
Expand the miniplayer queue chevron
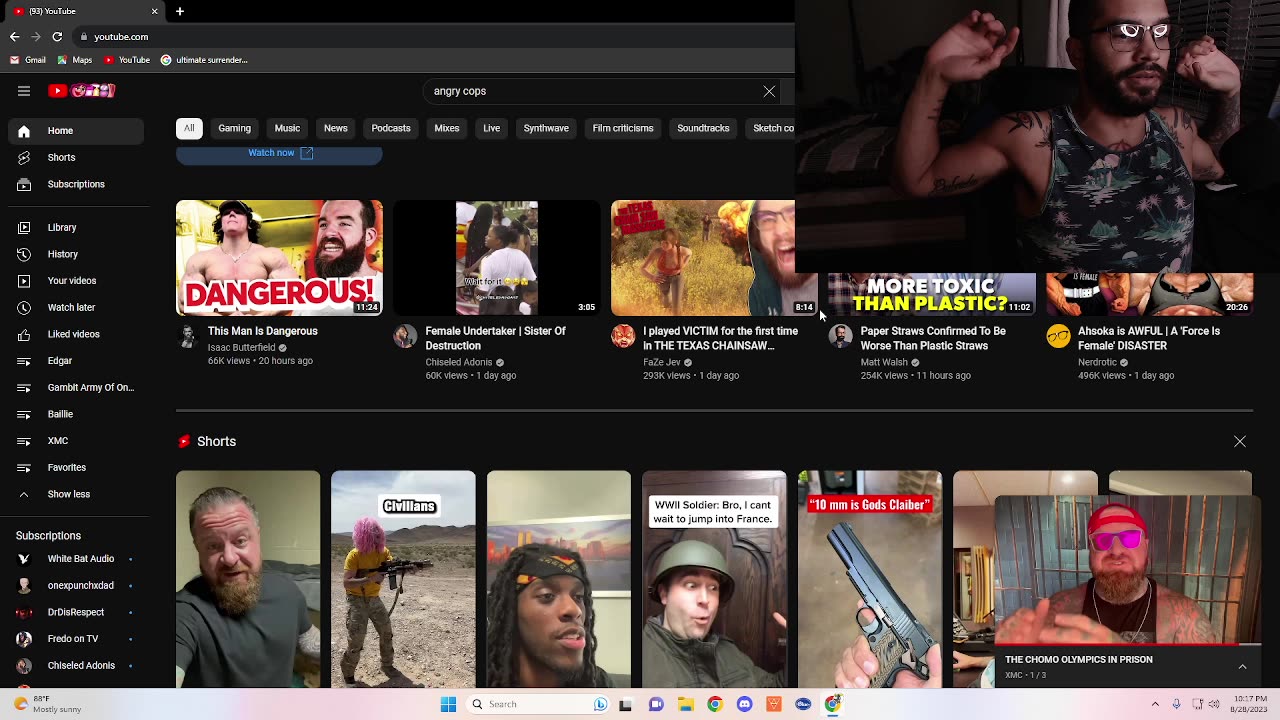pos(1242,667)
